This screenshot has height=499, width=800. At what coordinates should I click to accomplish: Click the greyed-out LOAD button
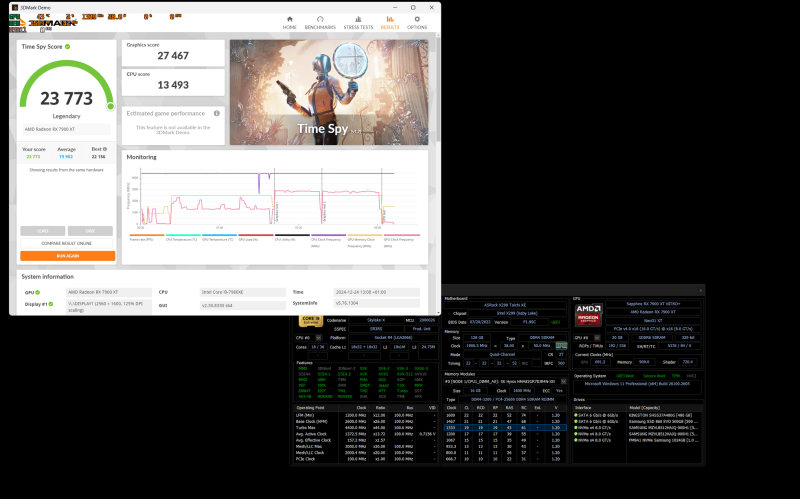[43, 231]
